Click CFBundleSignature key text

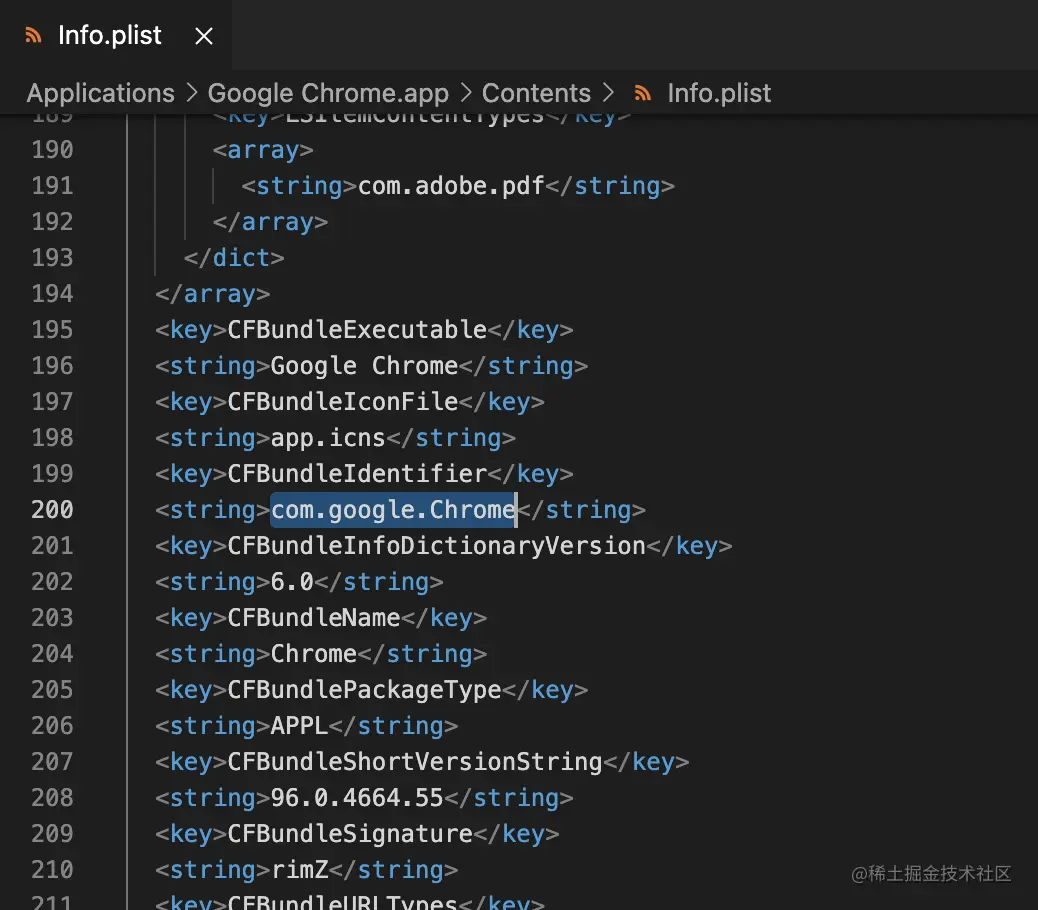pos(350,835)
